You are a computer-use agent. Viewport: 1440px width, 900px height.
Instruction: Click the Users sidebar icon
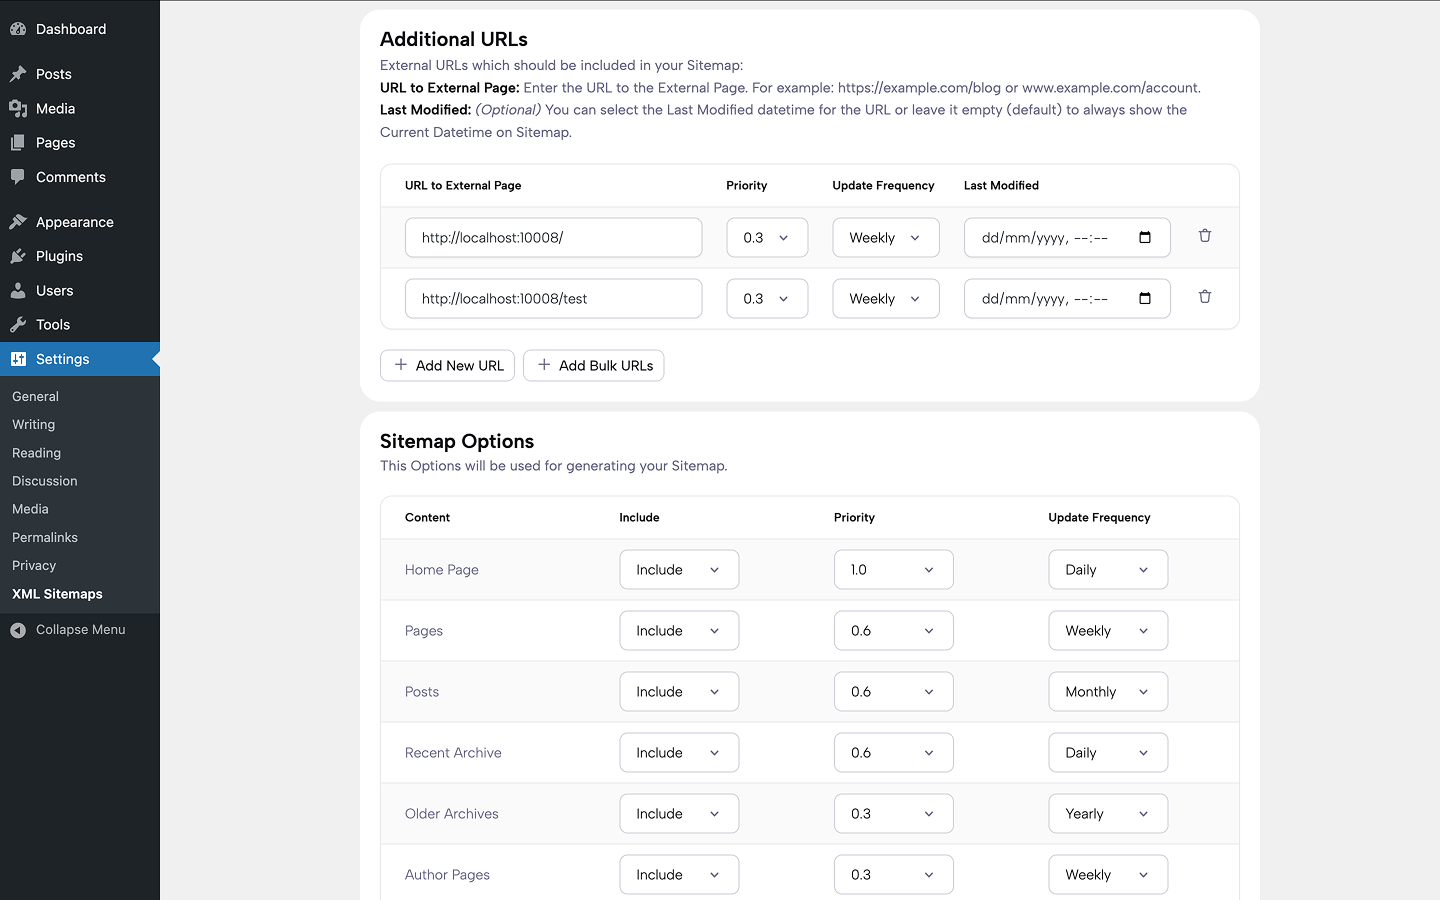pos(18,290)
